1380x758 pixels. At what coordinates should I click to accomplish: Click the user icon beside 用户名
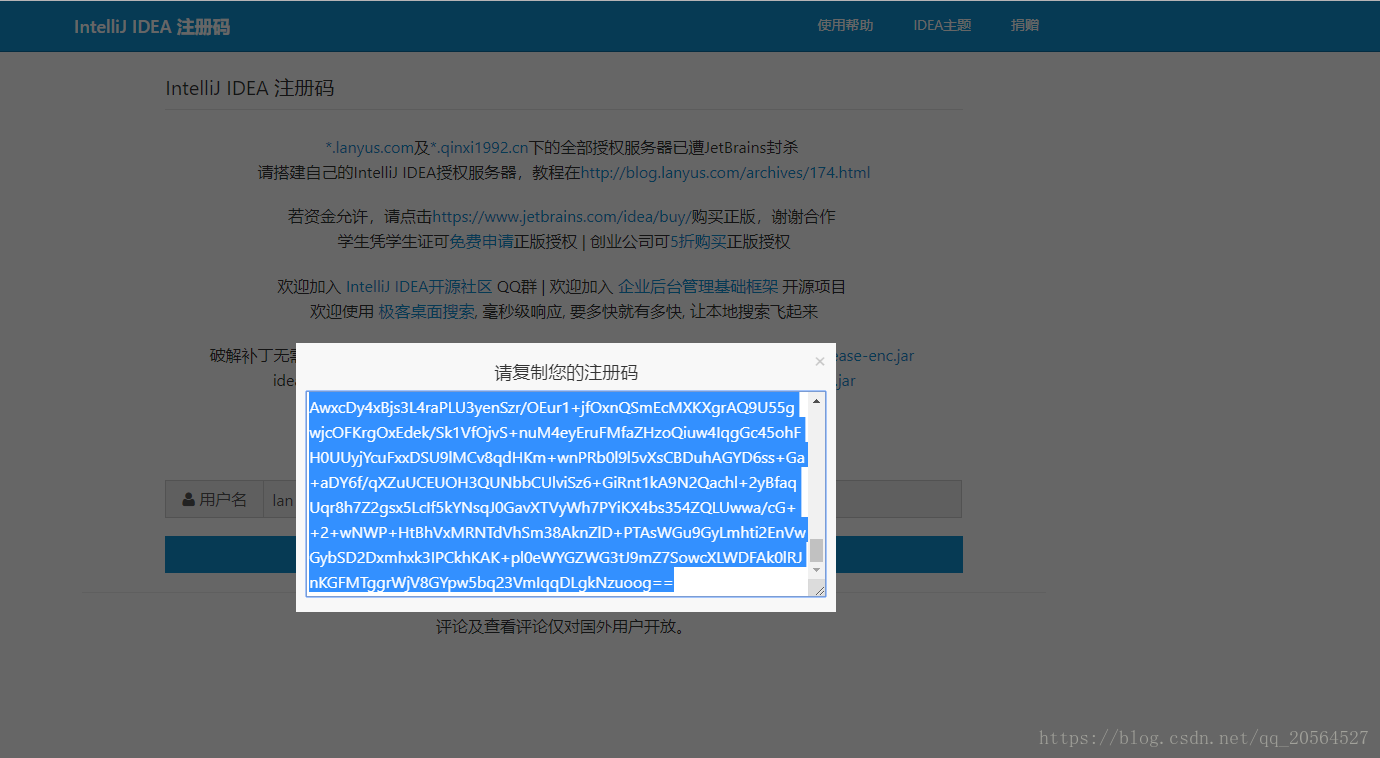pyautogui.click(x=188, y=499)
